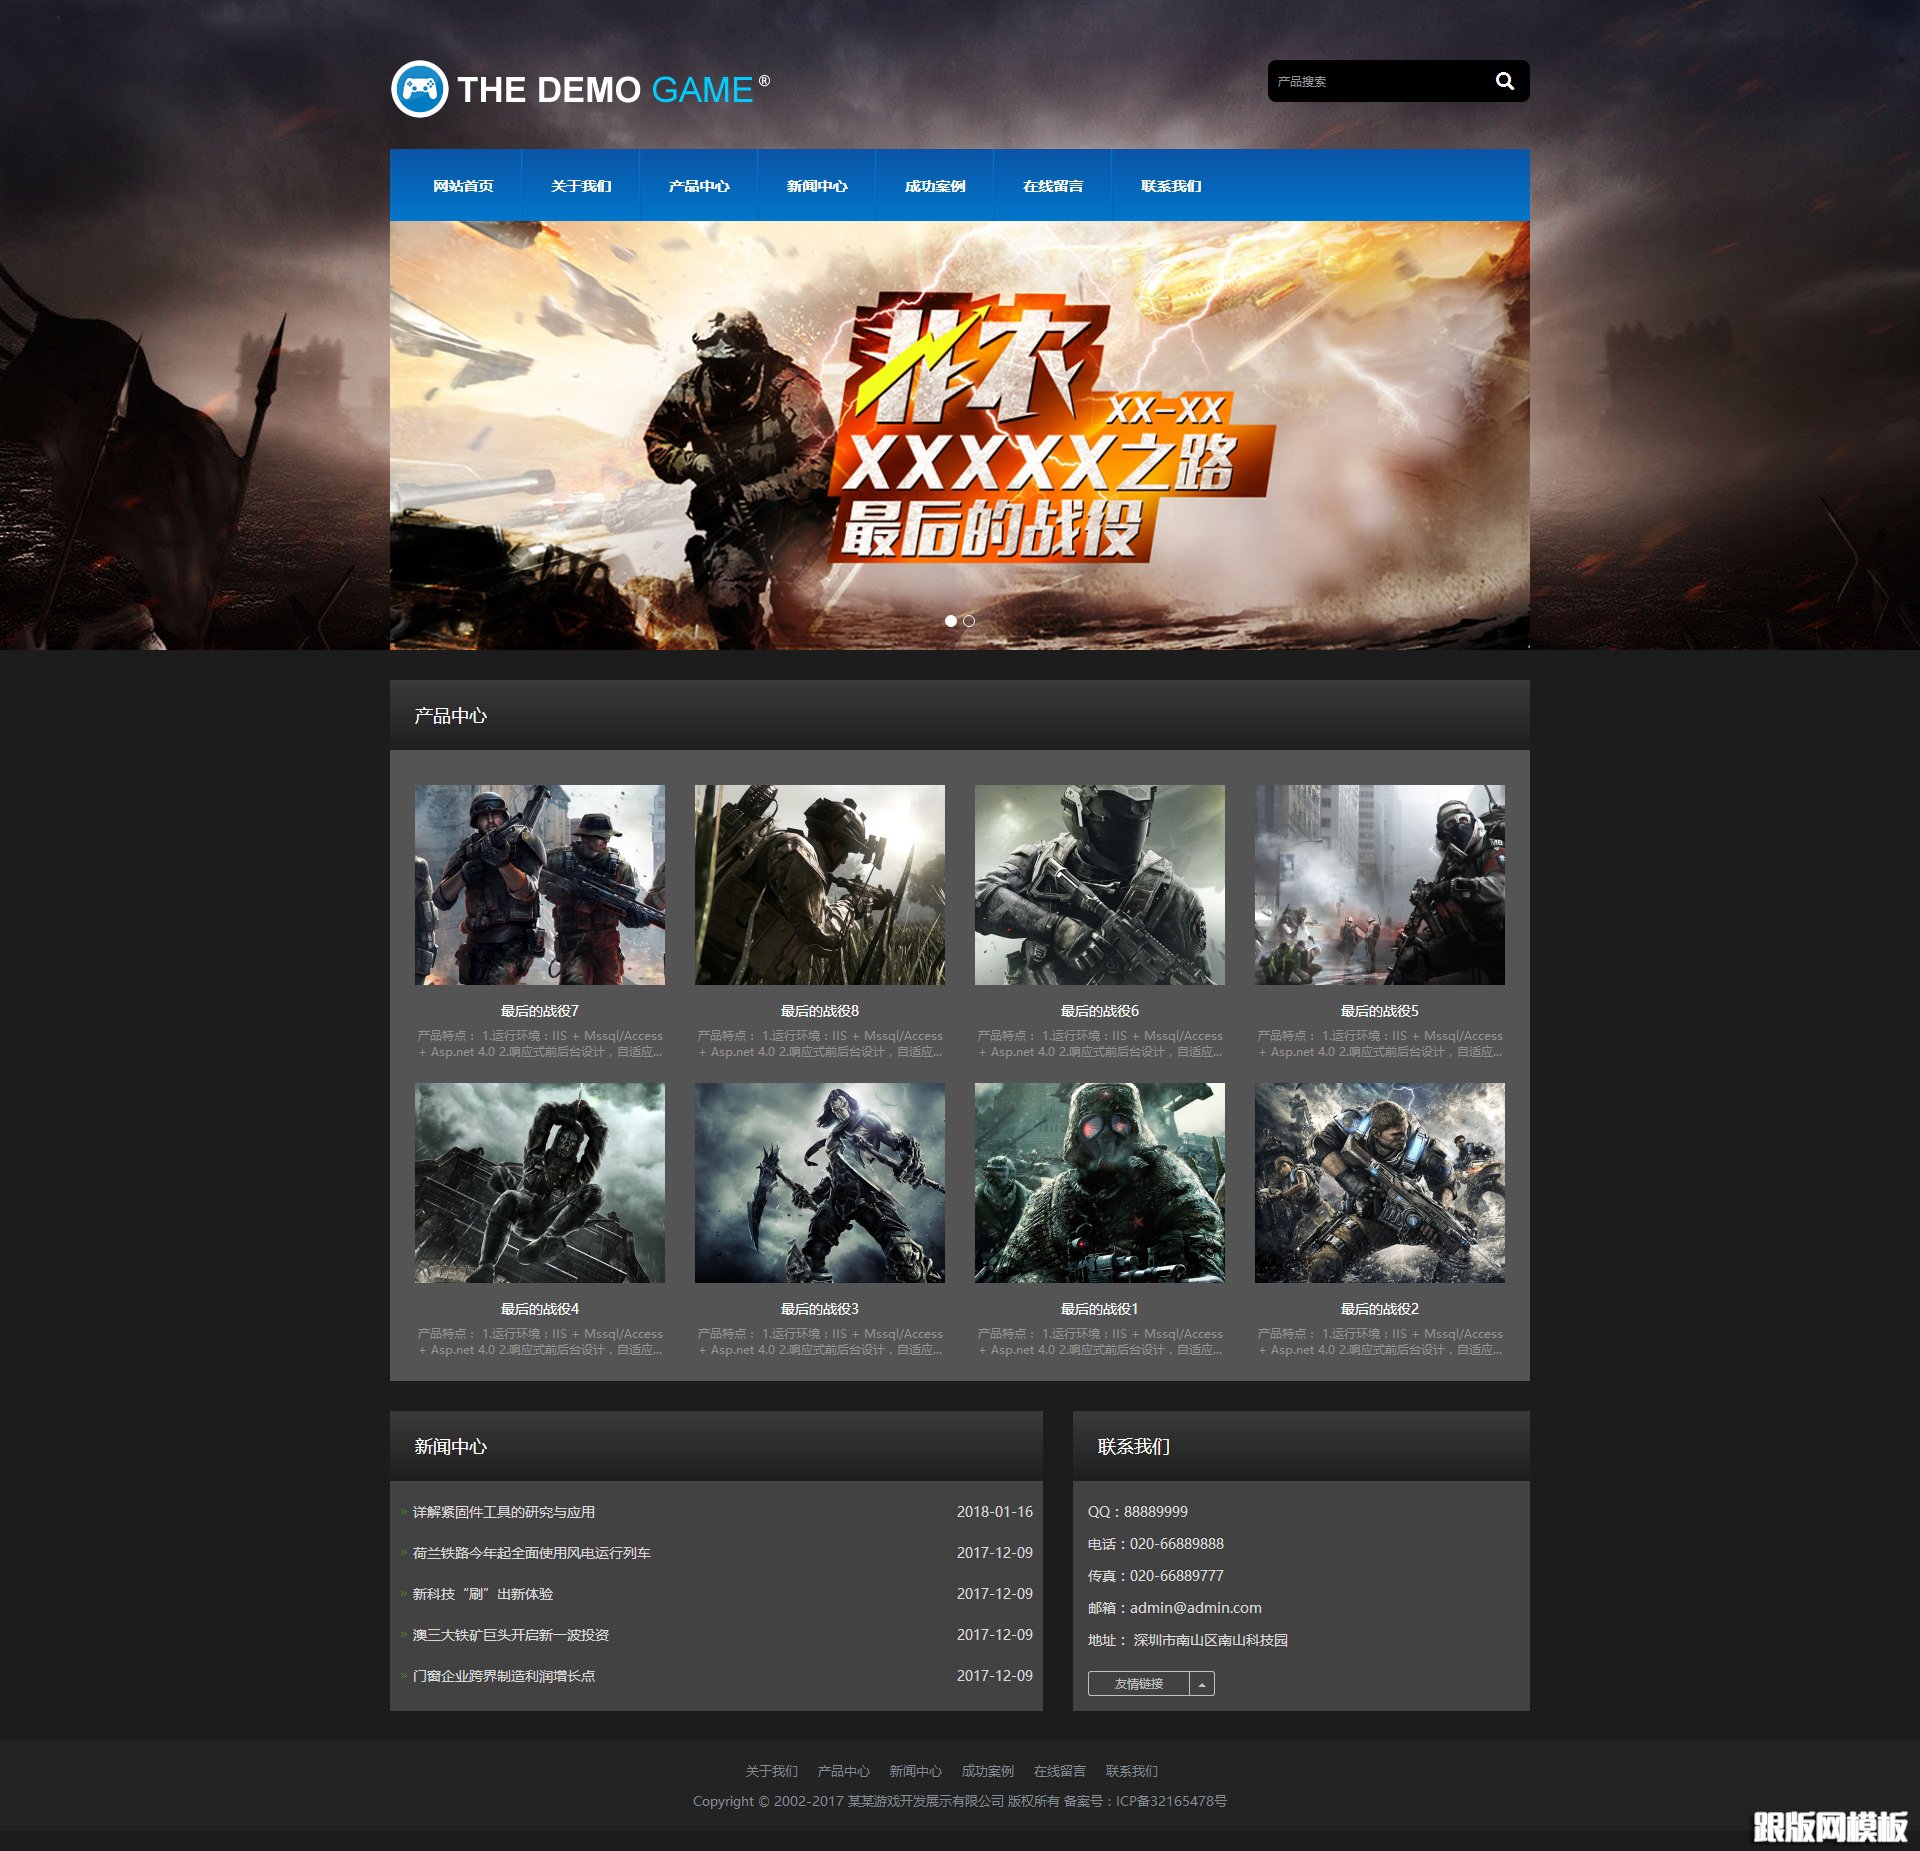1920x1851 pixels.
Task: Open the 友情链接 combo box
Action: (1139, 1684)
